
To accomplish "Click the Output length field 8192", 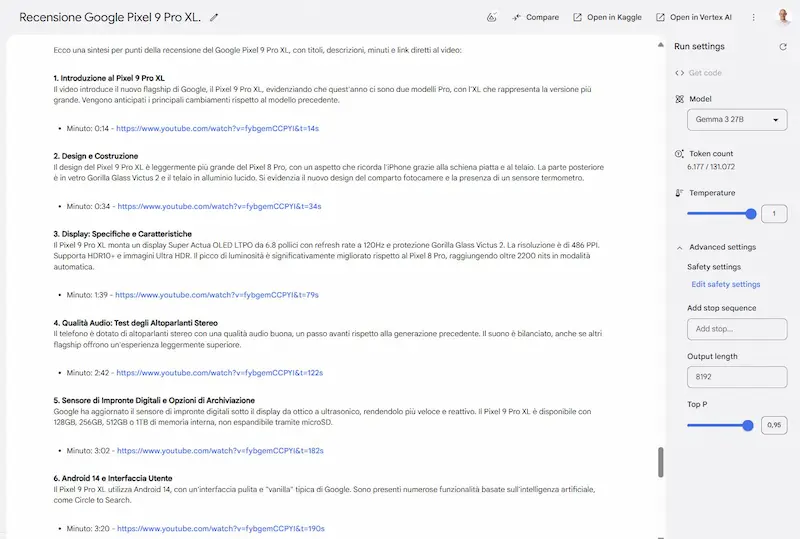I will click(x=737, y=377).
